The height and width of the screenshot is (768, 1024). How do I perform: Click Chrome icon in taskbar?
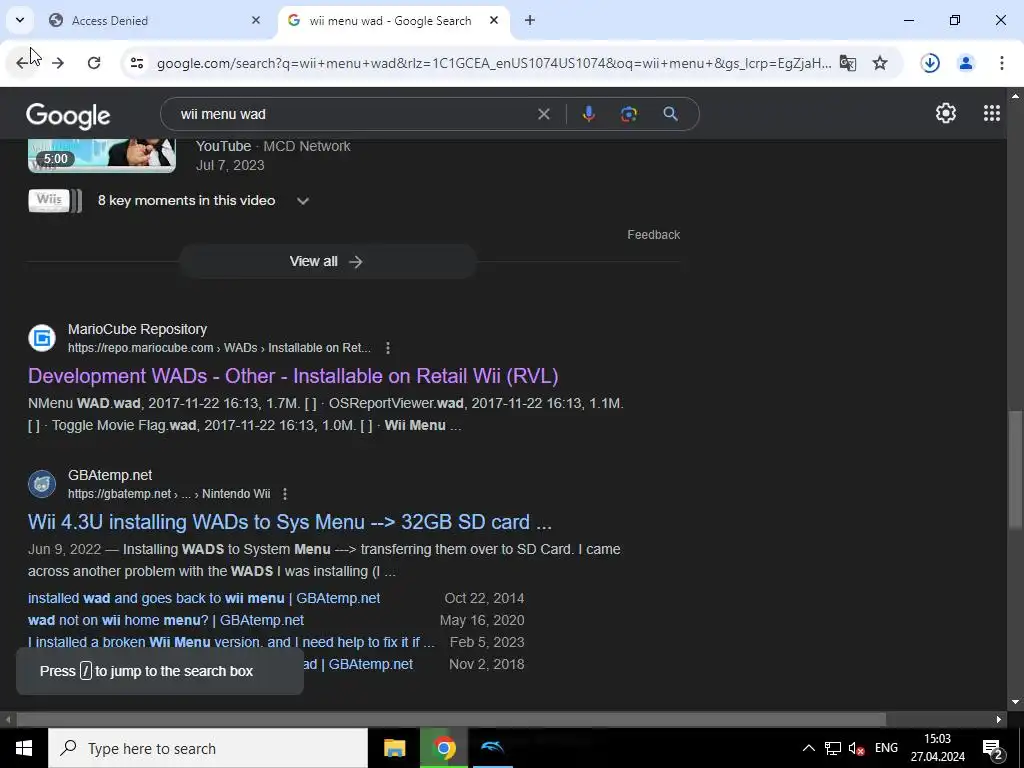tap(444, 748)
